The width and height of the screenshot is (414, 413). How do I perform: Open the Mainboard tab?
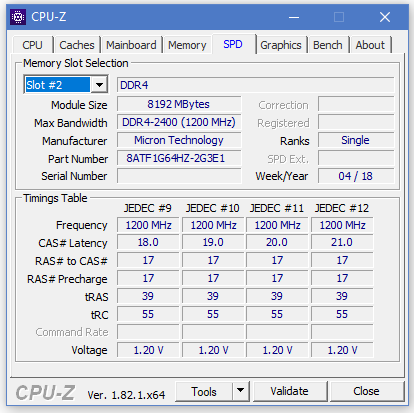click(x=131, y=45)
